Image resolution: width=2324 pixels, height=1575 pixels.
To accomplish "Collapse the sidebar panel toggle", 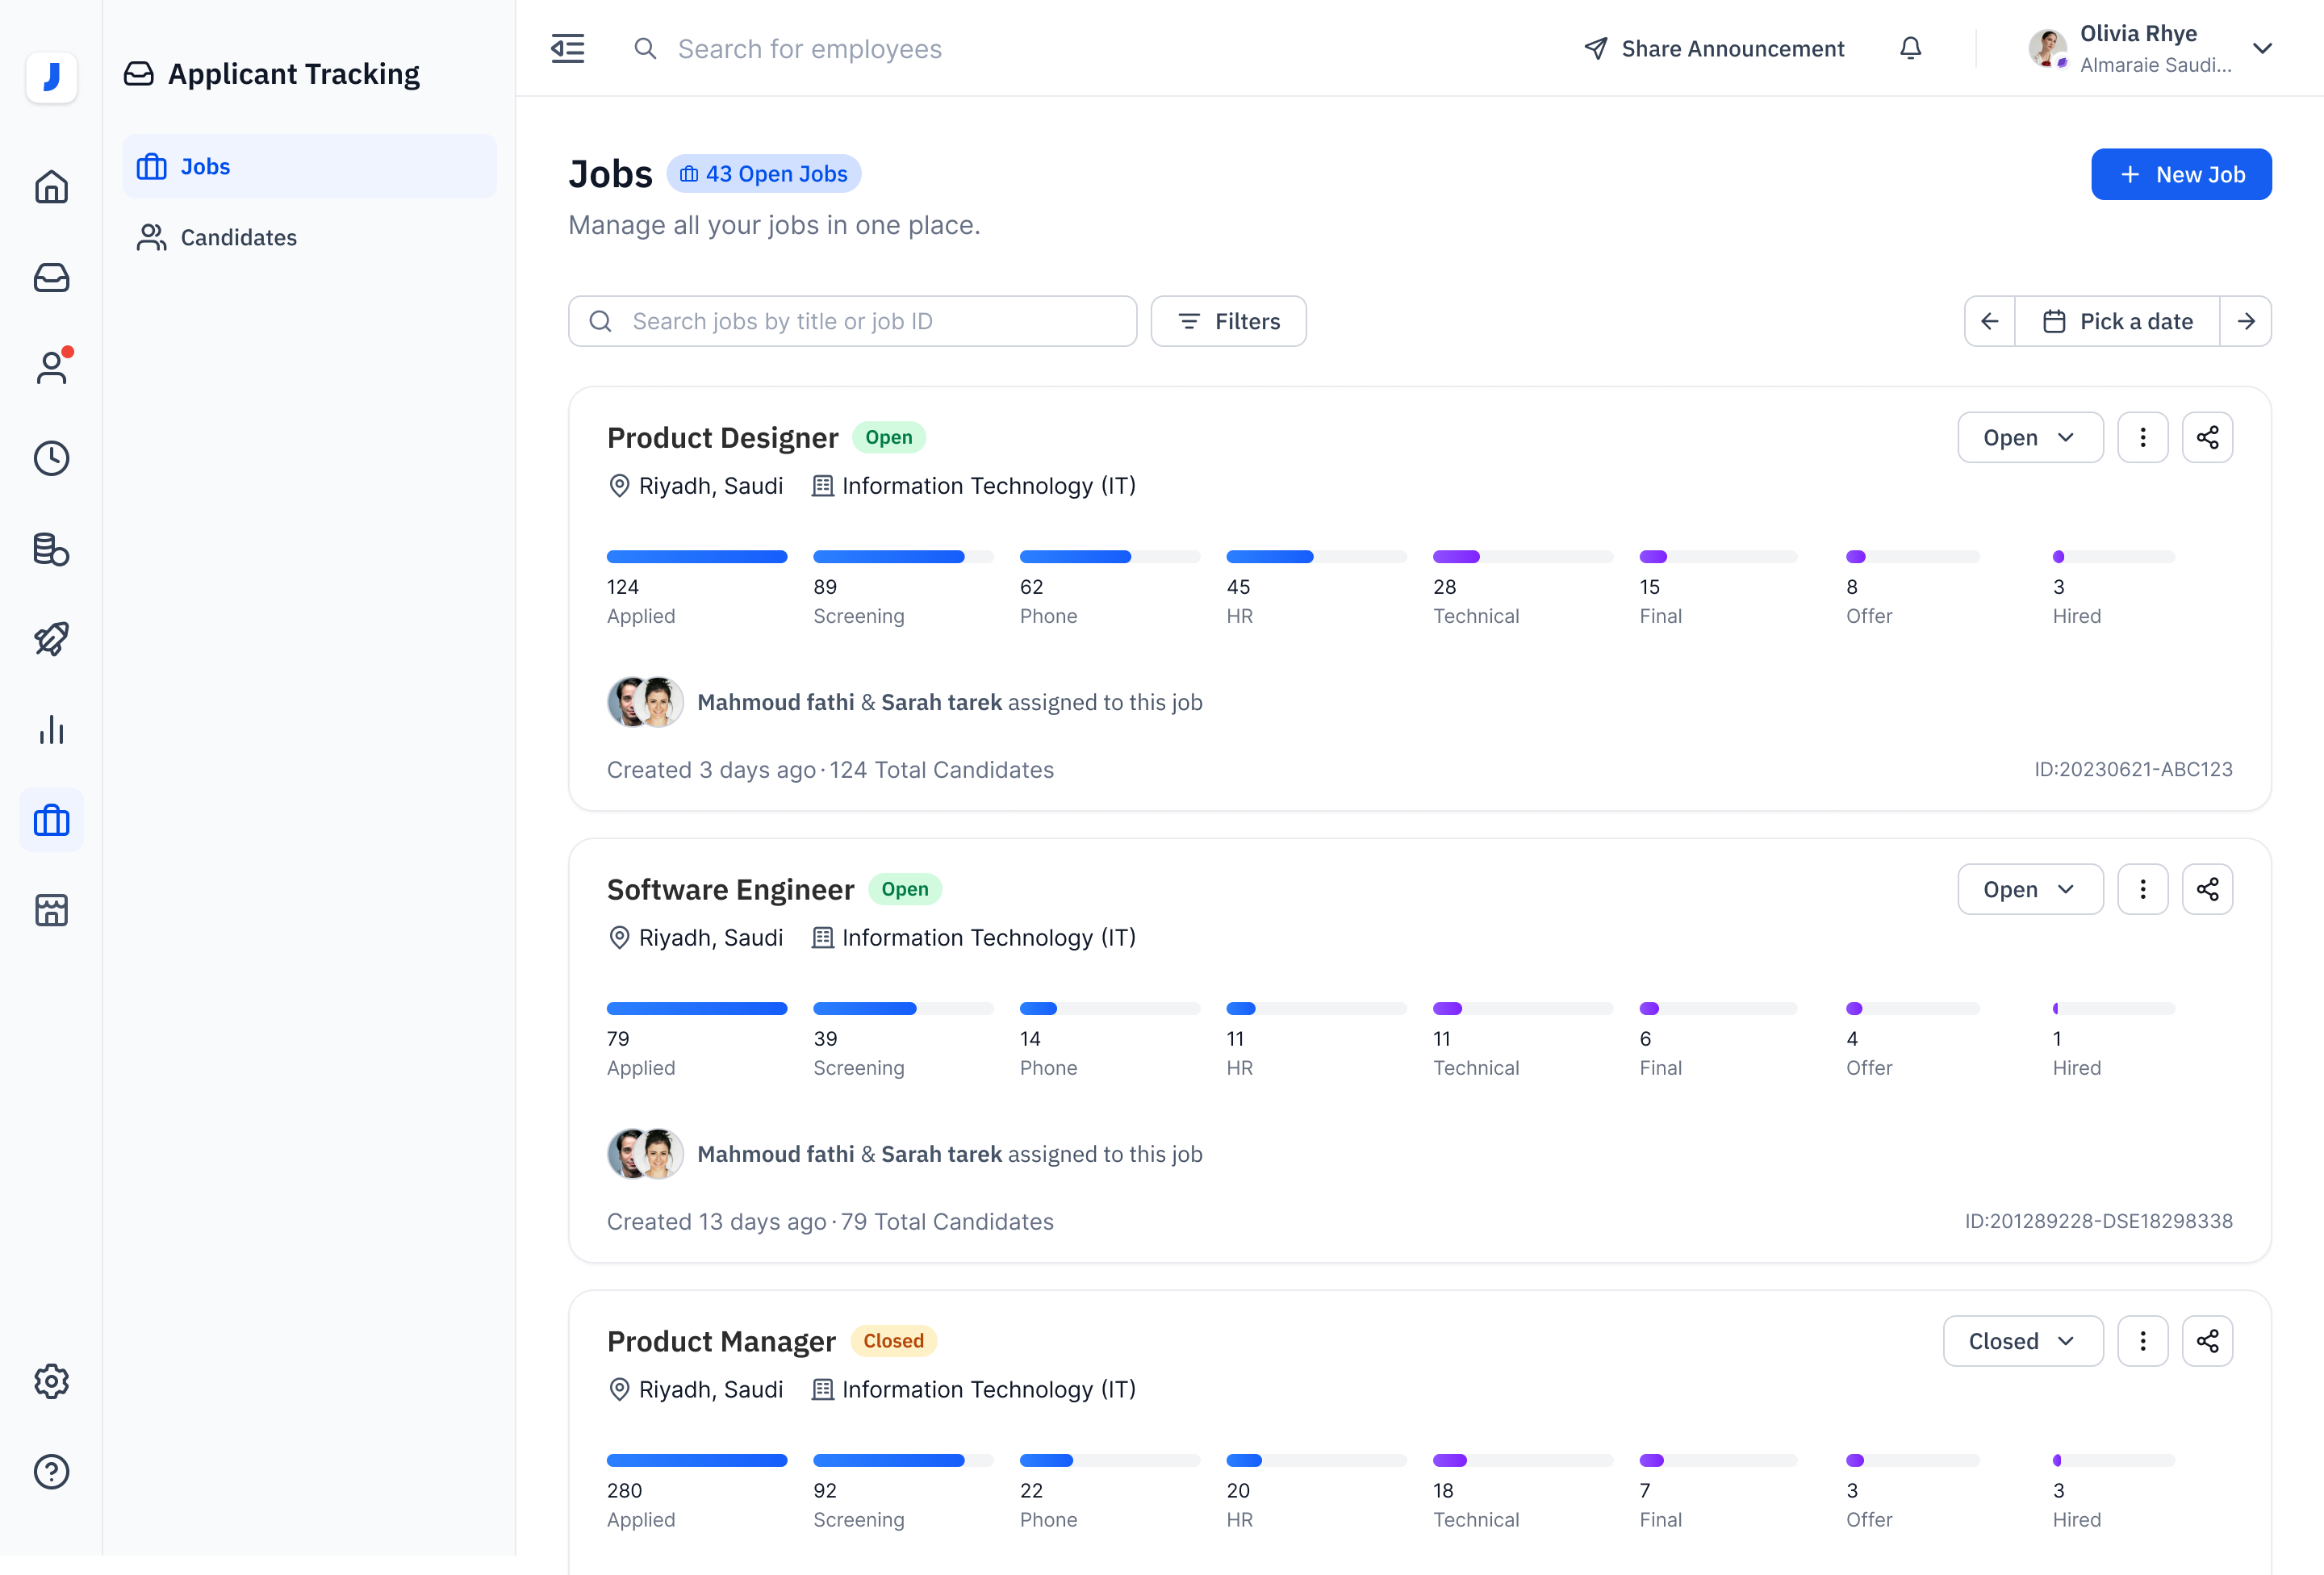I will click(567, 48).
